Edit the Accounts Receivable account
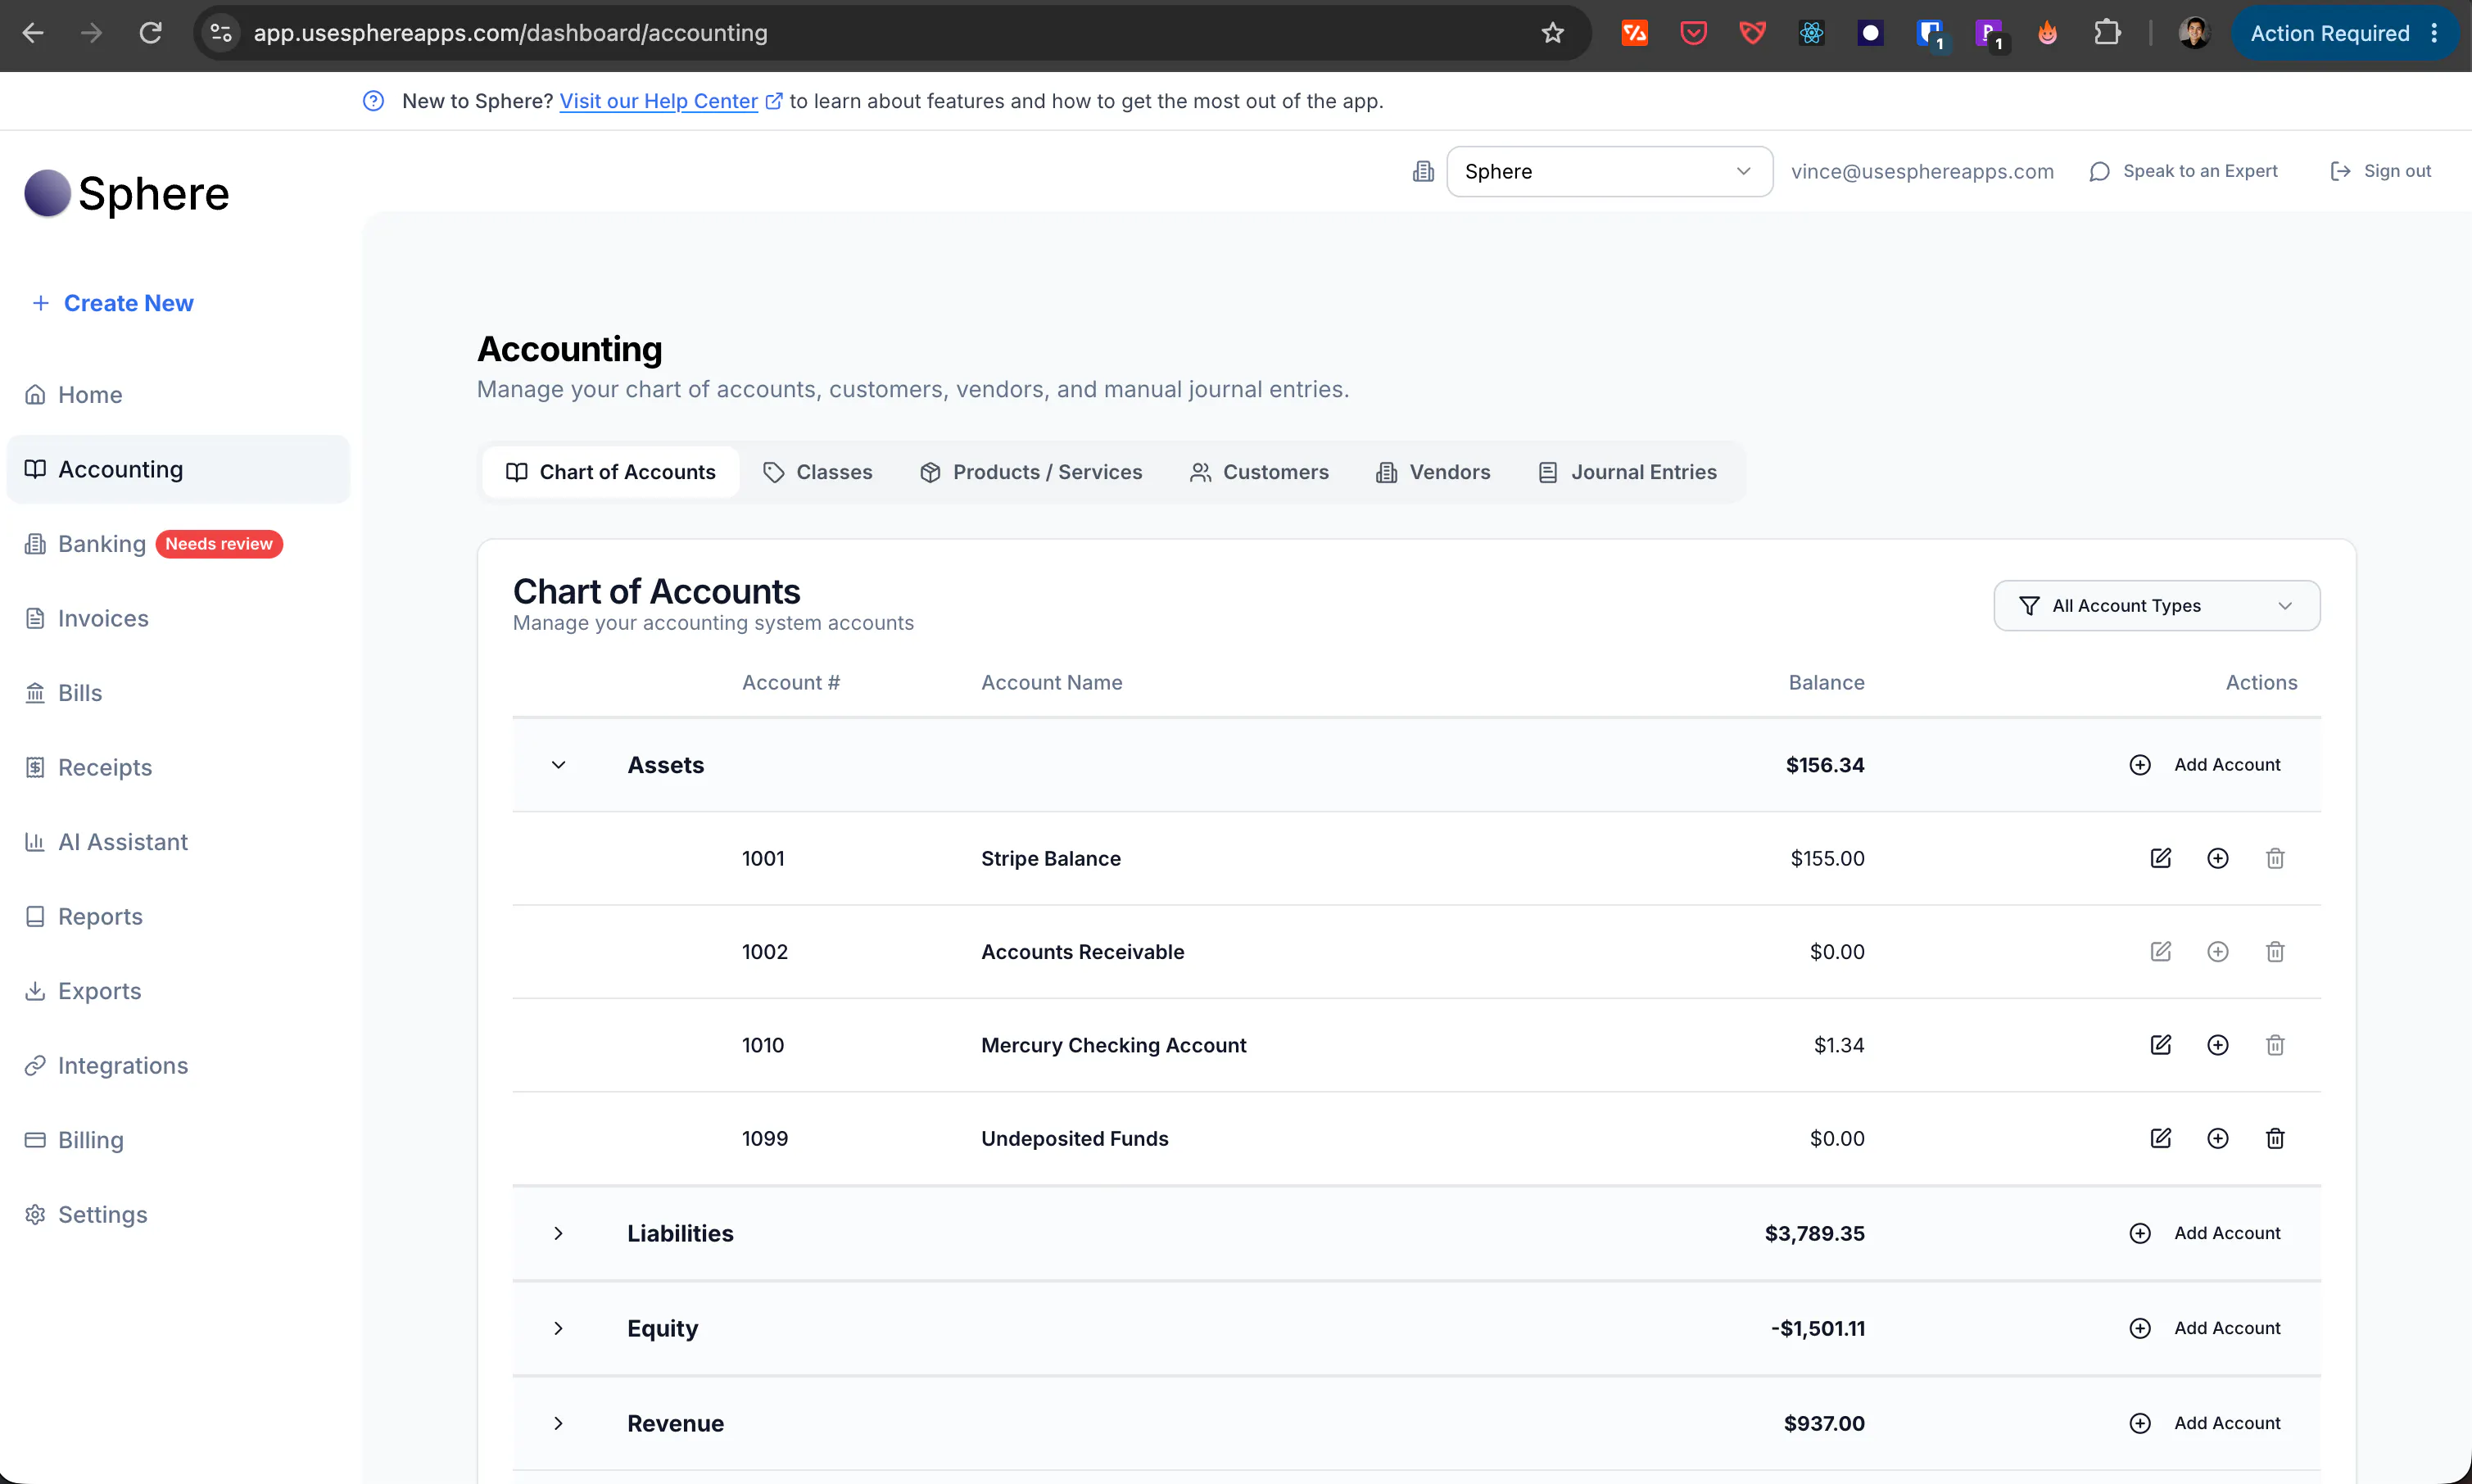This screenshot has width=2472, height=1484. pos(2160,951)
